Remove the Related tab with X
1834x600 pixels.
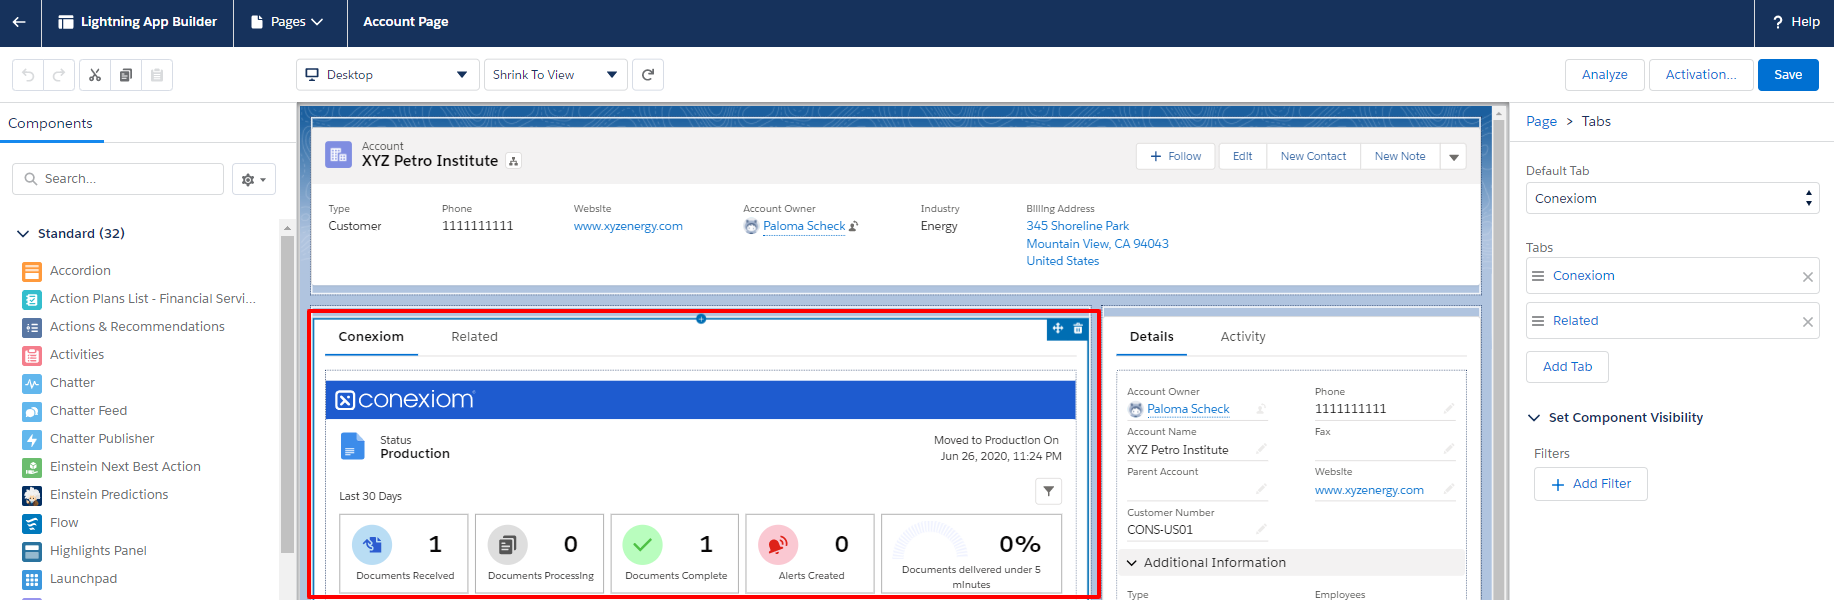click(x=1807, y=322)
